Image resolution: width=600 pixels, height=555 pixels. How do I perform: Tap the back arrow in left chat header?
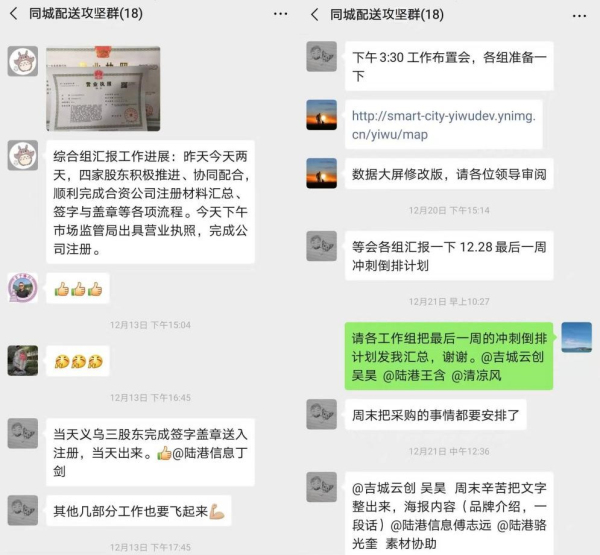click(x=14, y=14)
